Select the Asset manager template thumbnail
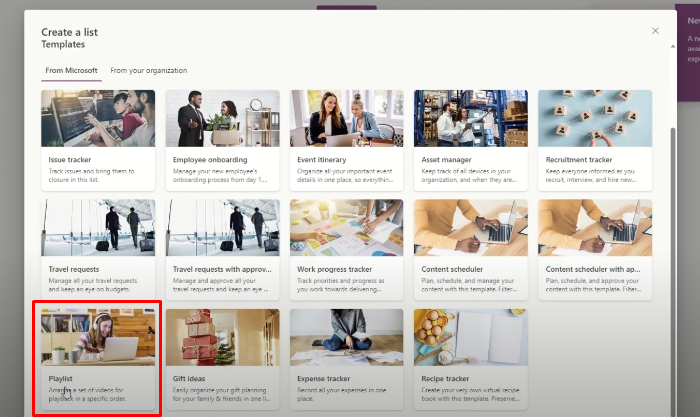The height and width of the screenshot is (417, 700). [x=471, y=118]
